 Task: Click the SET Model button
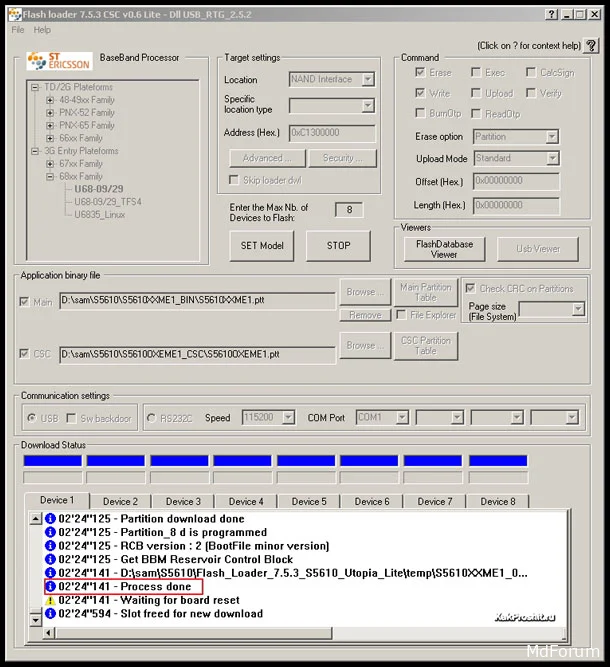tap(262, 245)
